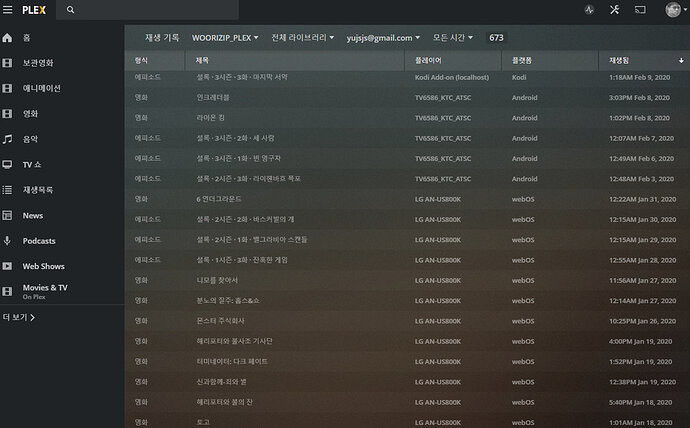Sort by the 제목 column header
Screen dimensions: 690x428
point(295,60)
